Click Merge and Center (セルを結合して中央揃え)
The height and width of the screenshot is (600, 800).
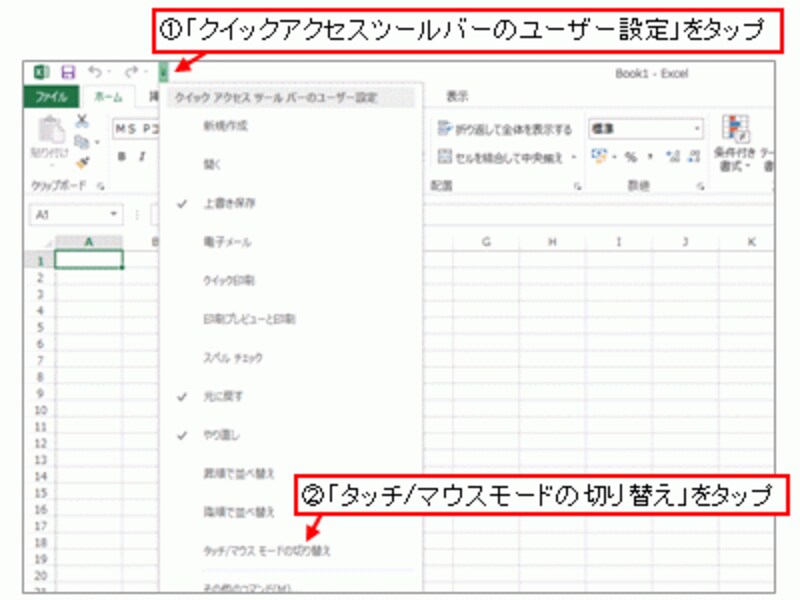pos(500,158)
